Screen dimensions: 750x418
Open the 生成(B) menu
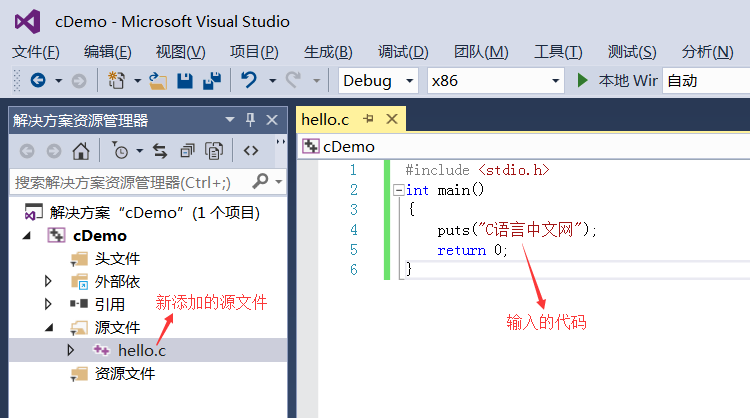click(328, 52)
